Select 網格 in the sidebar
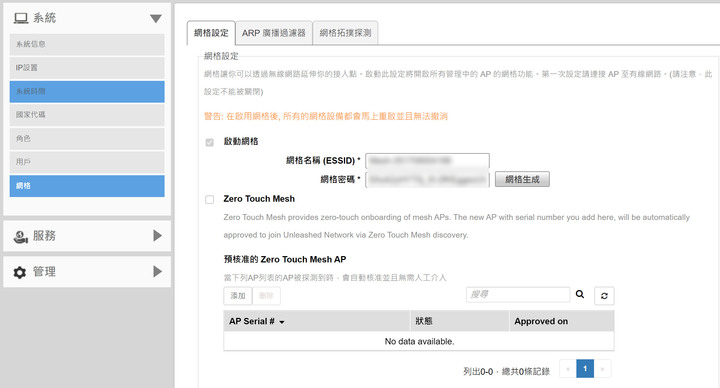 87,186
